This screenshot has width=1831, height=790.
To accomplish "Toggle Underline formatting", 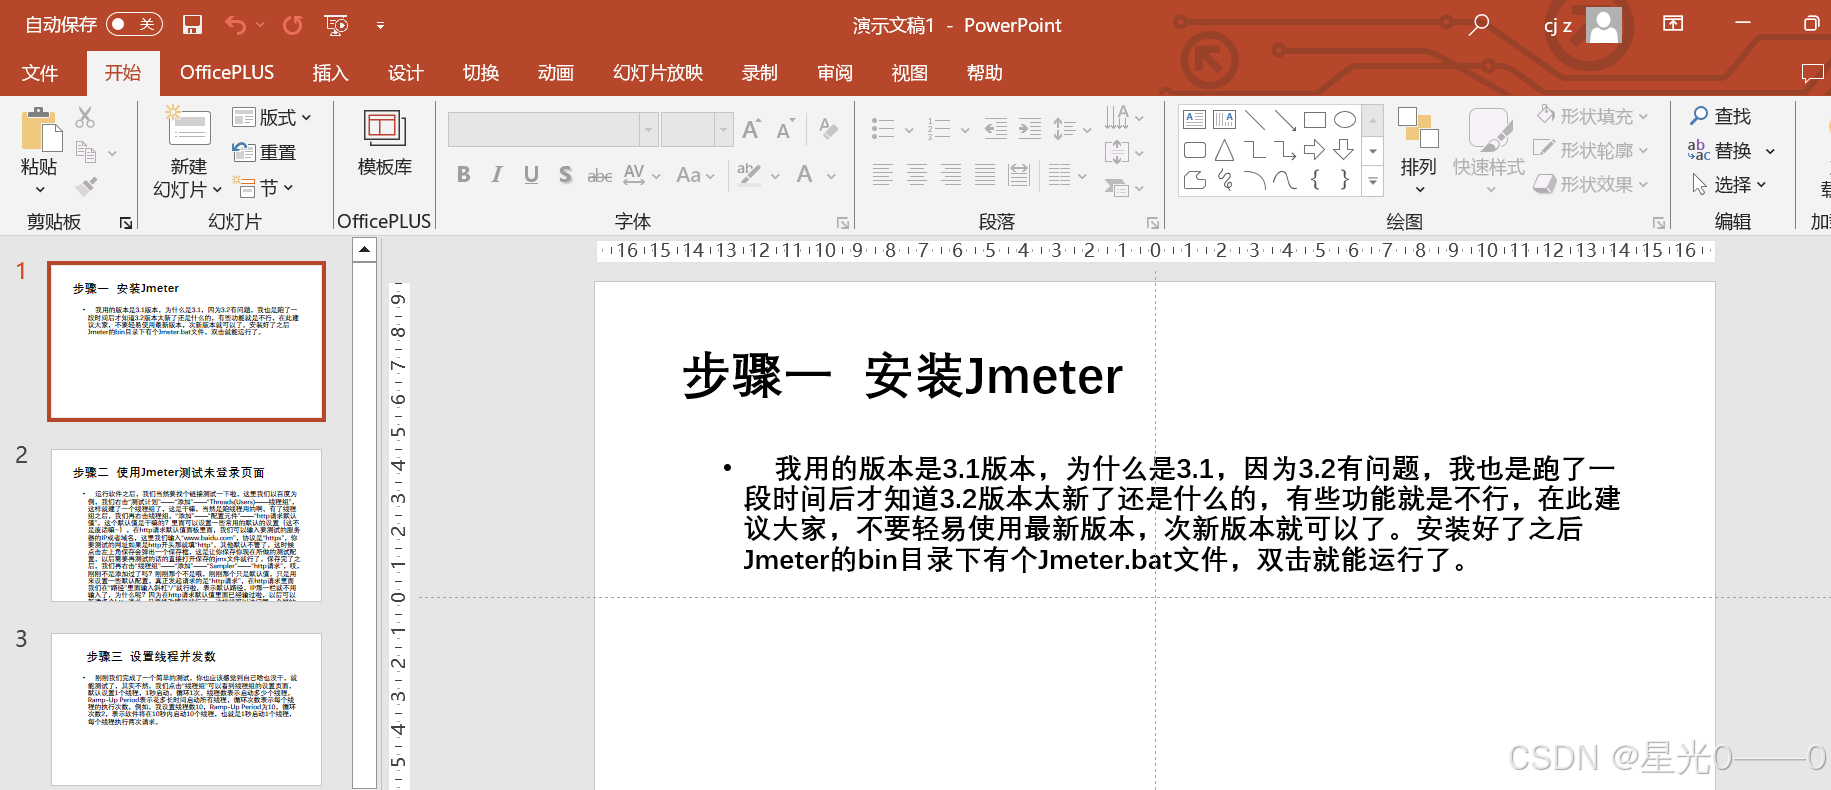I will (x=531, y=175).
